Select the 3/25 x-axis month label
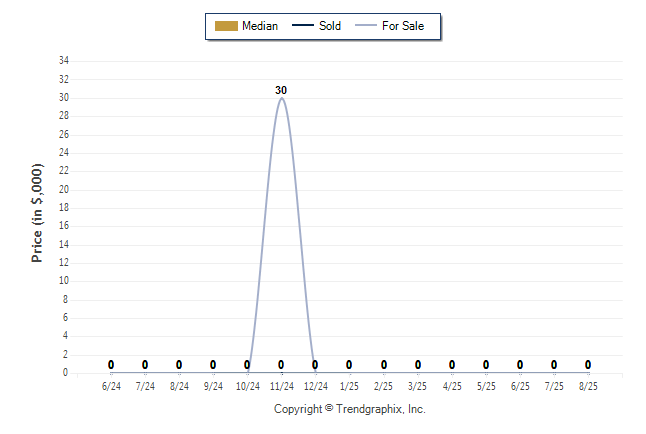This screenshot has width=646, height=434. click(417, 387)
